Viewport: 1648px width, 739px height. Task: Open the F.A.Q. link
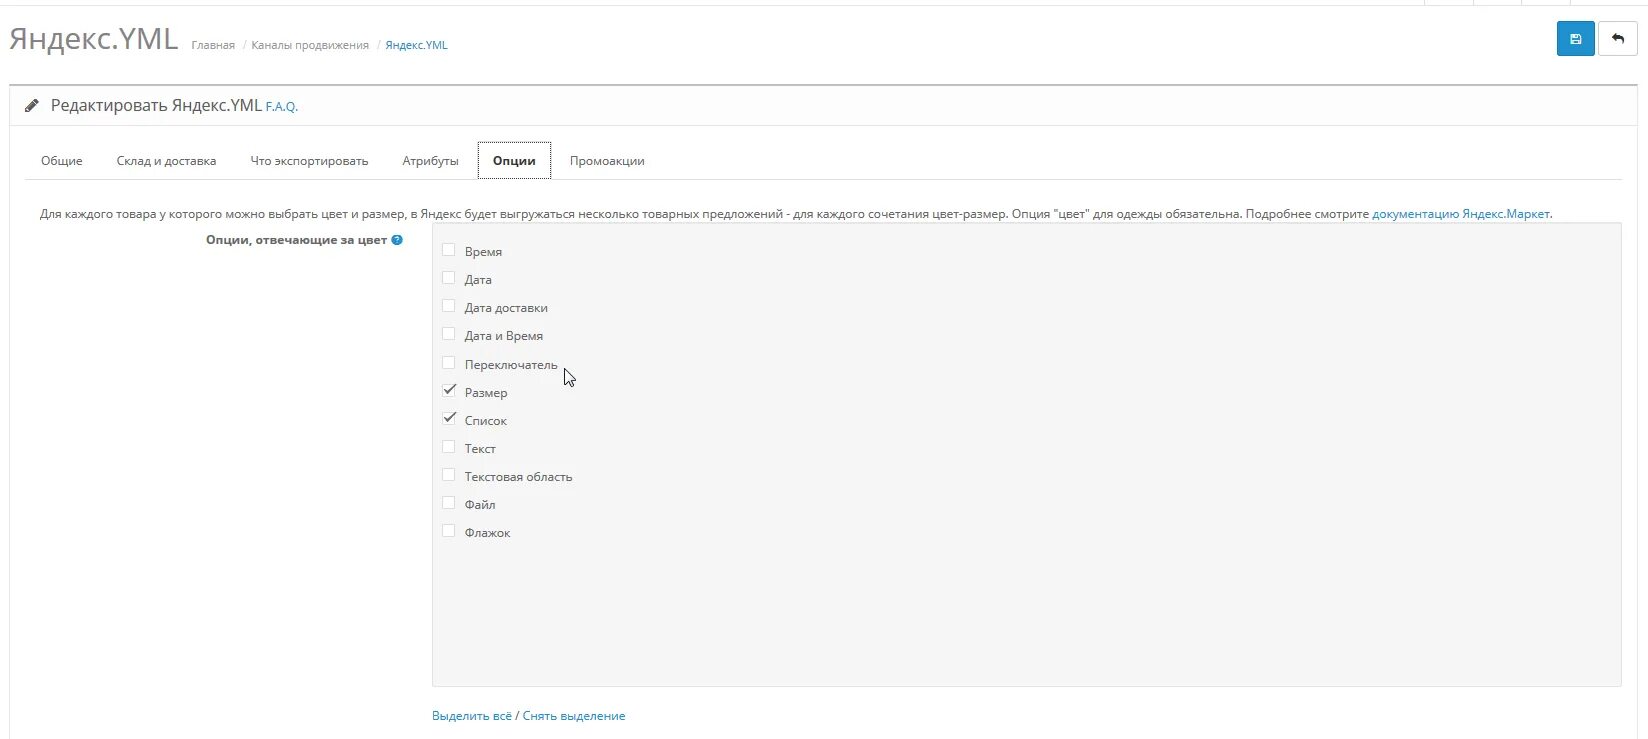click(282, 107)
